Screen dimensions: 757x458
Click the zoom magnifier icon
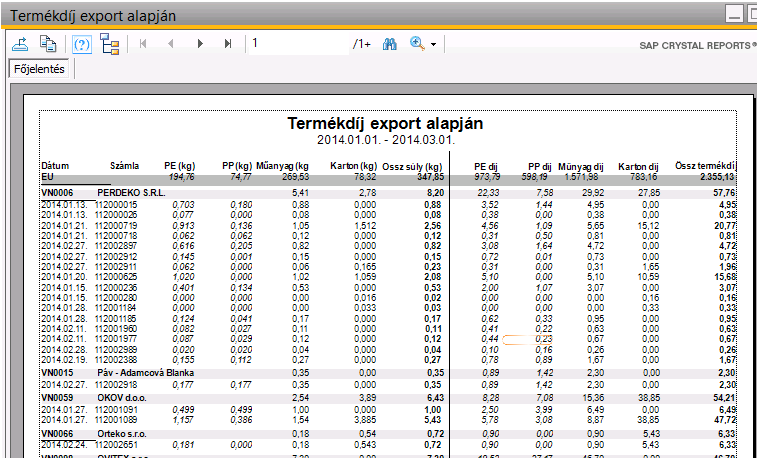(x=417, y=43)
